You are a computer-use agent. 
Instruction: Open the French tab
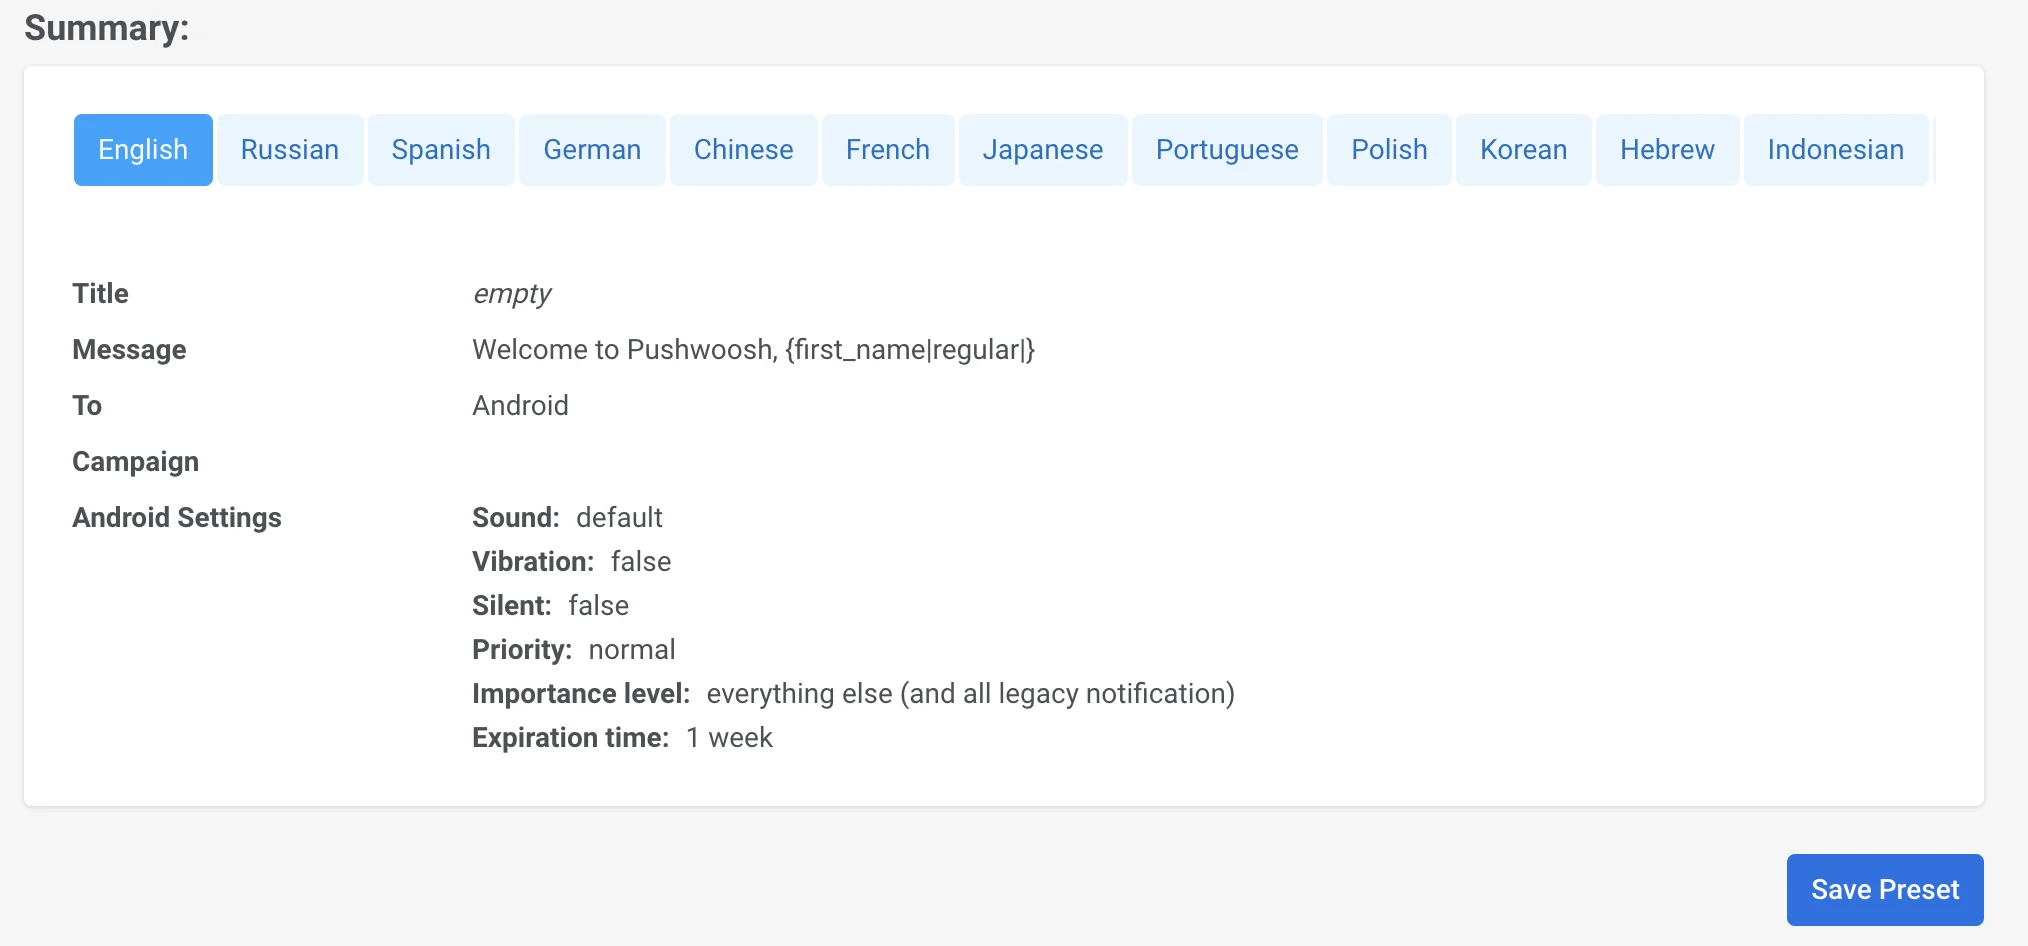(887, 150)
